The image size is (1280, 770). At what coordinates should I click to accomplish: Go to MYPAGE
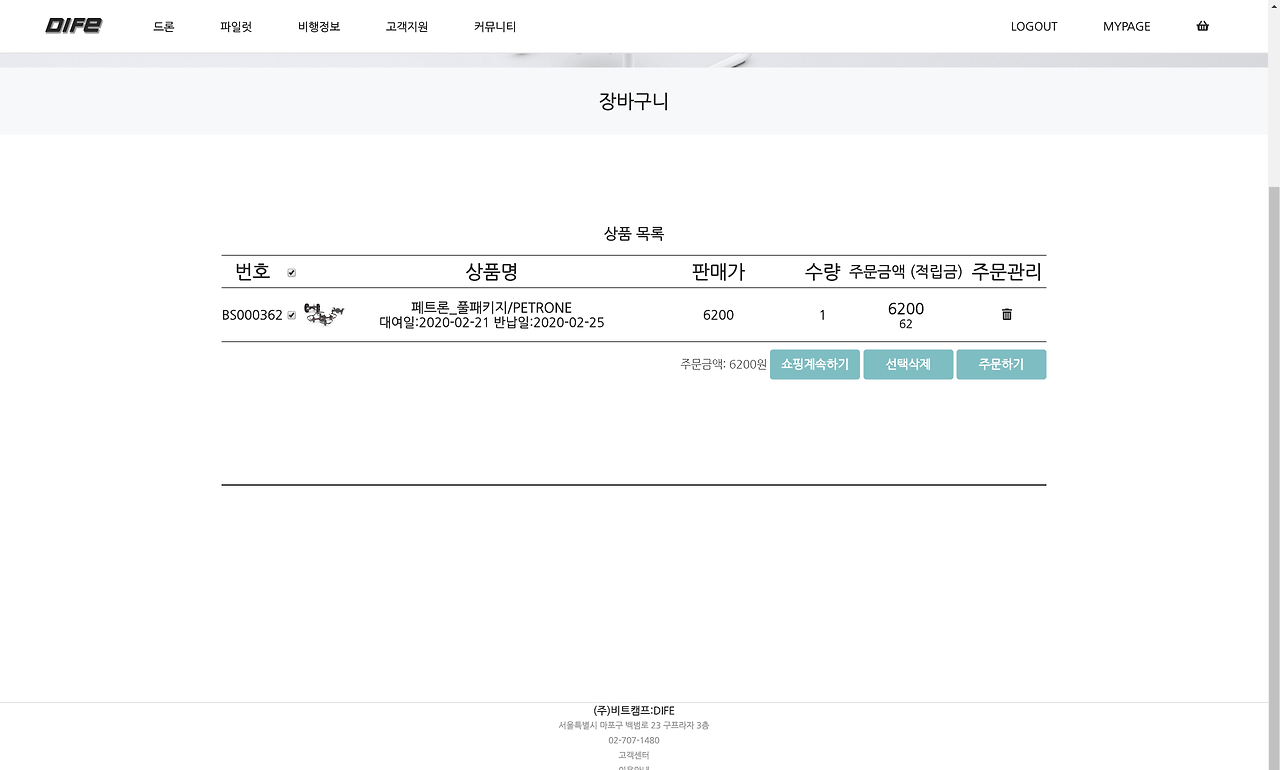[1127, 27]
